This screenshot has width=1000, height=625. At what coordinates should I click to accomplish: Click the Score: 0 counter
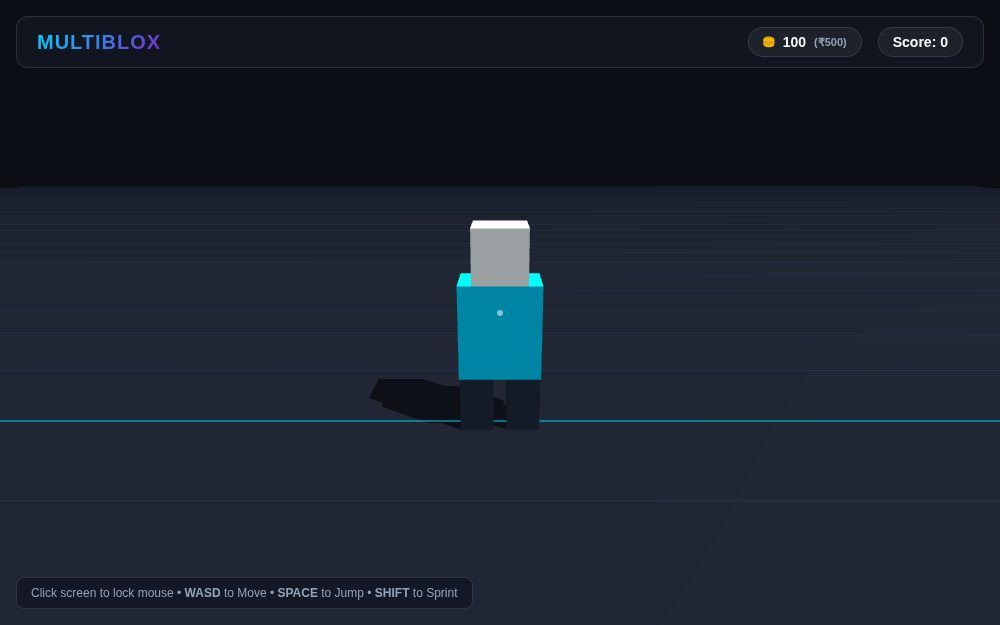click(920, 42)
